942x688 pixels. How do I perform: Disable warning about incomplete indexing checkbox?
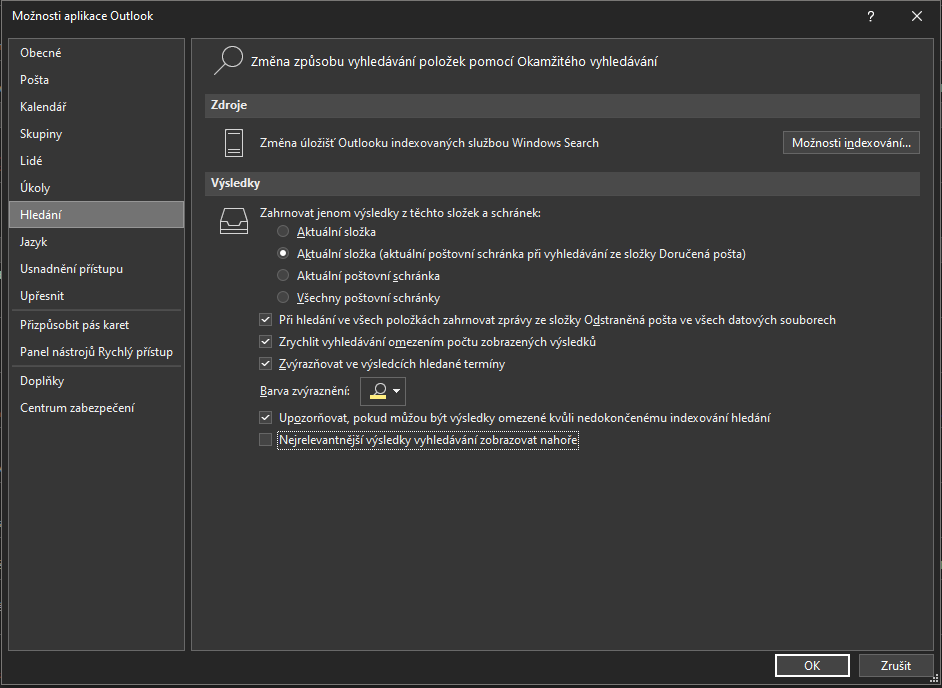click(x=266, y=418)
